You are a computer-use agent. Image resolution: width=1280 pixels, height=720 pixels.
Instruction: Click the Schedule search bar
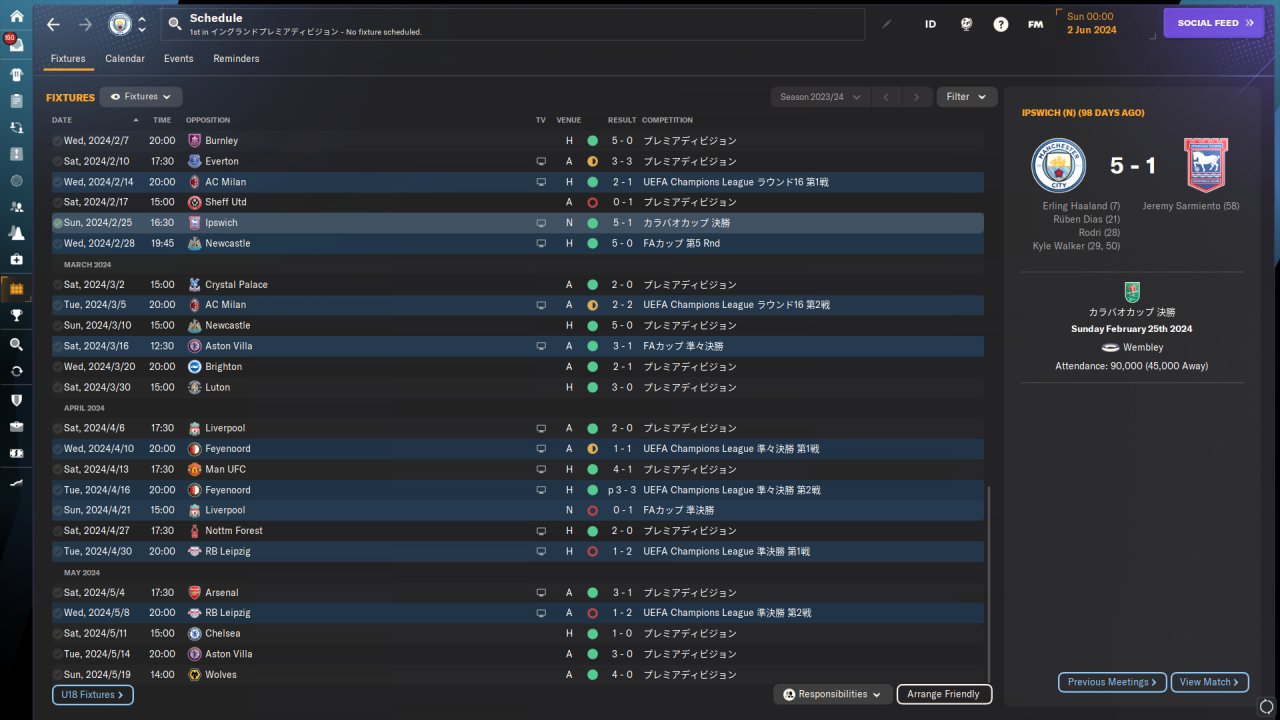[513, 24]
